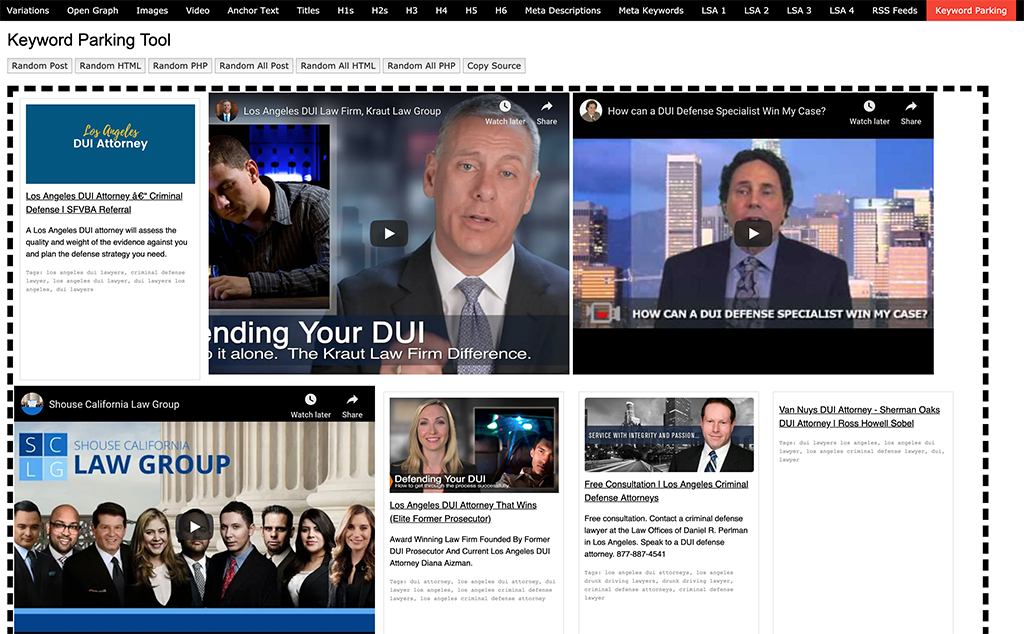Click the Random Post button
The height and width of the screenshot is (634, 1024).
[39, 66]
